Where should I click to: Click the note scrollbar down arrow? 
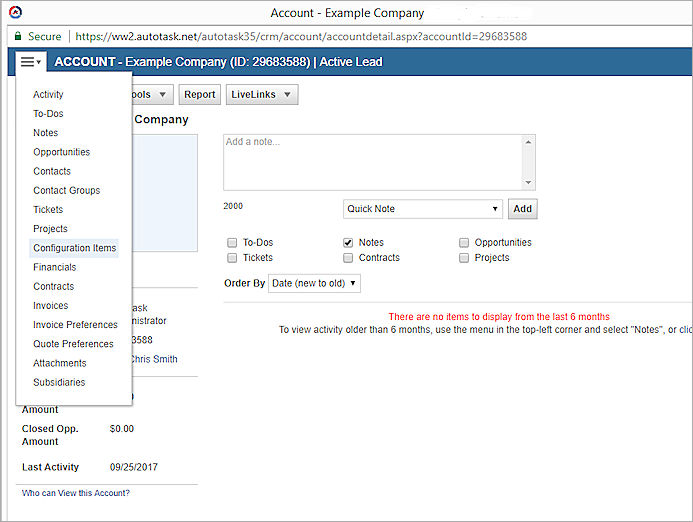coord(529,183)
